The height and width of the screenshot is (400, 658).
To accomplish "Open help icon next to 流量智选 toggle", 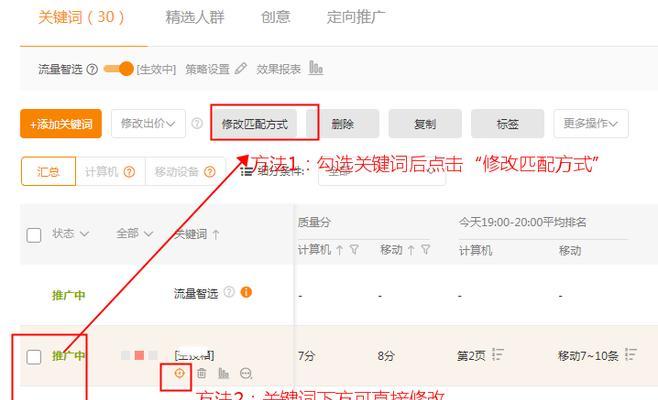I will point(92,69).
